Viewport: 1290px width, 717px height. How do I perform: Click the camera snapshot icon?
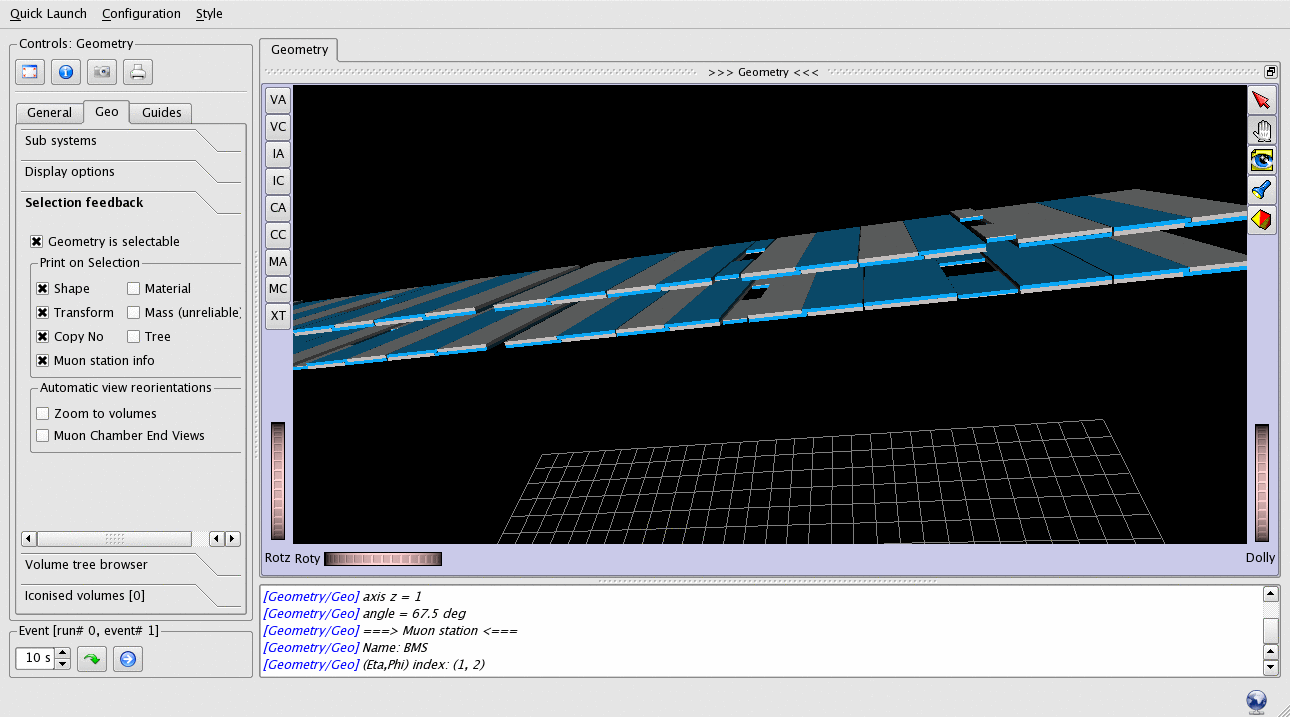coord(102,72)
